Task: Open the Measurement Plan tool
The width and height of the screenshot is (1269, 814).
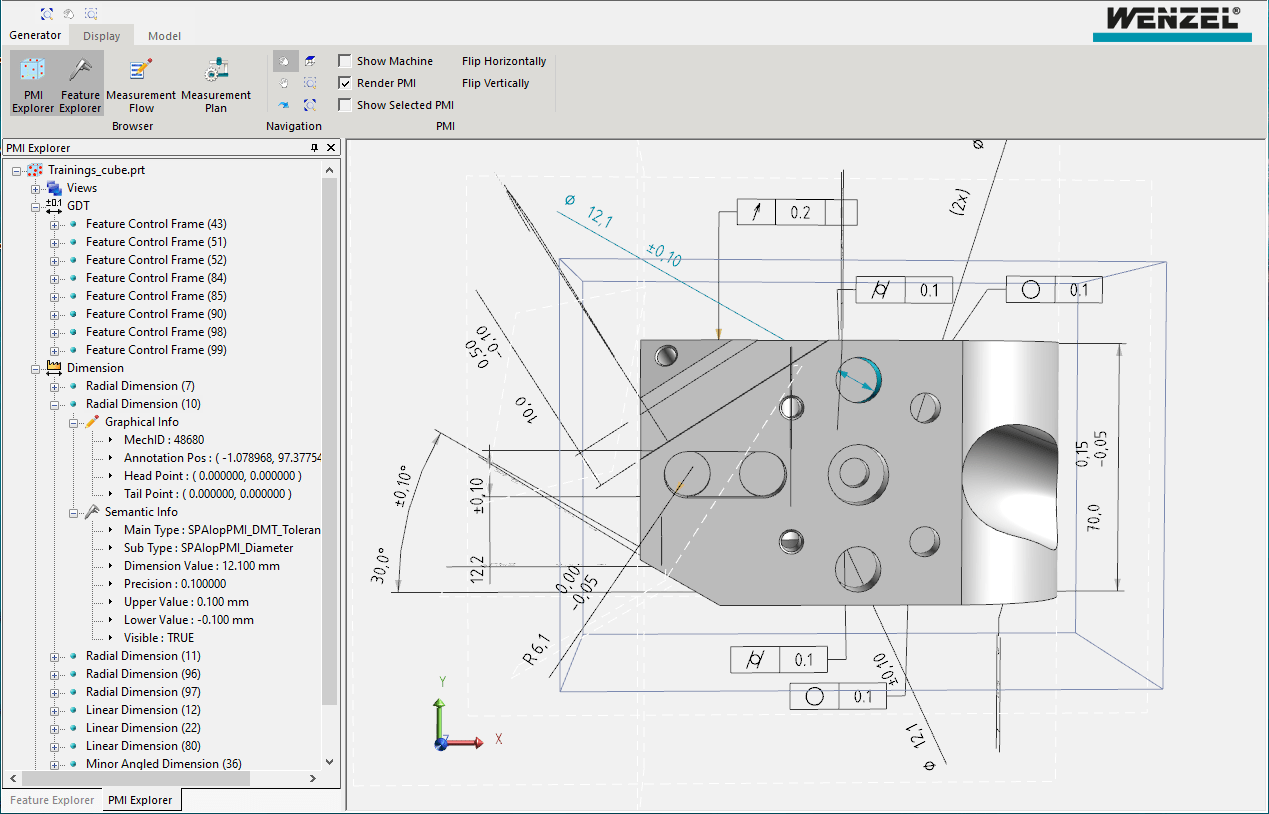Action: click(x=216, y=84)
